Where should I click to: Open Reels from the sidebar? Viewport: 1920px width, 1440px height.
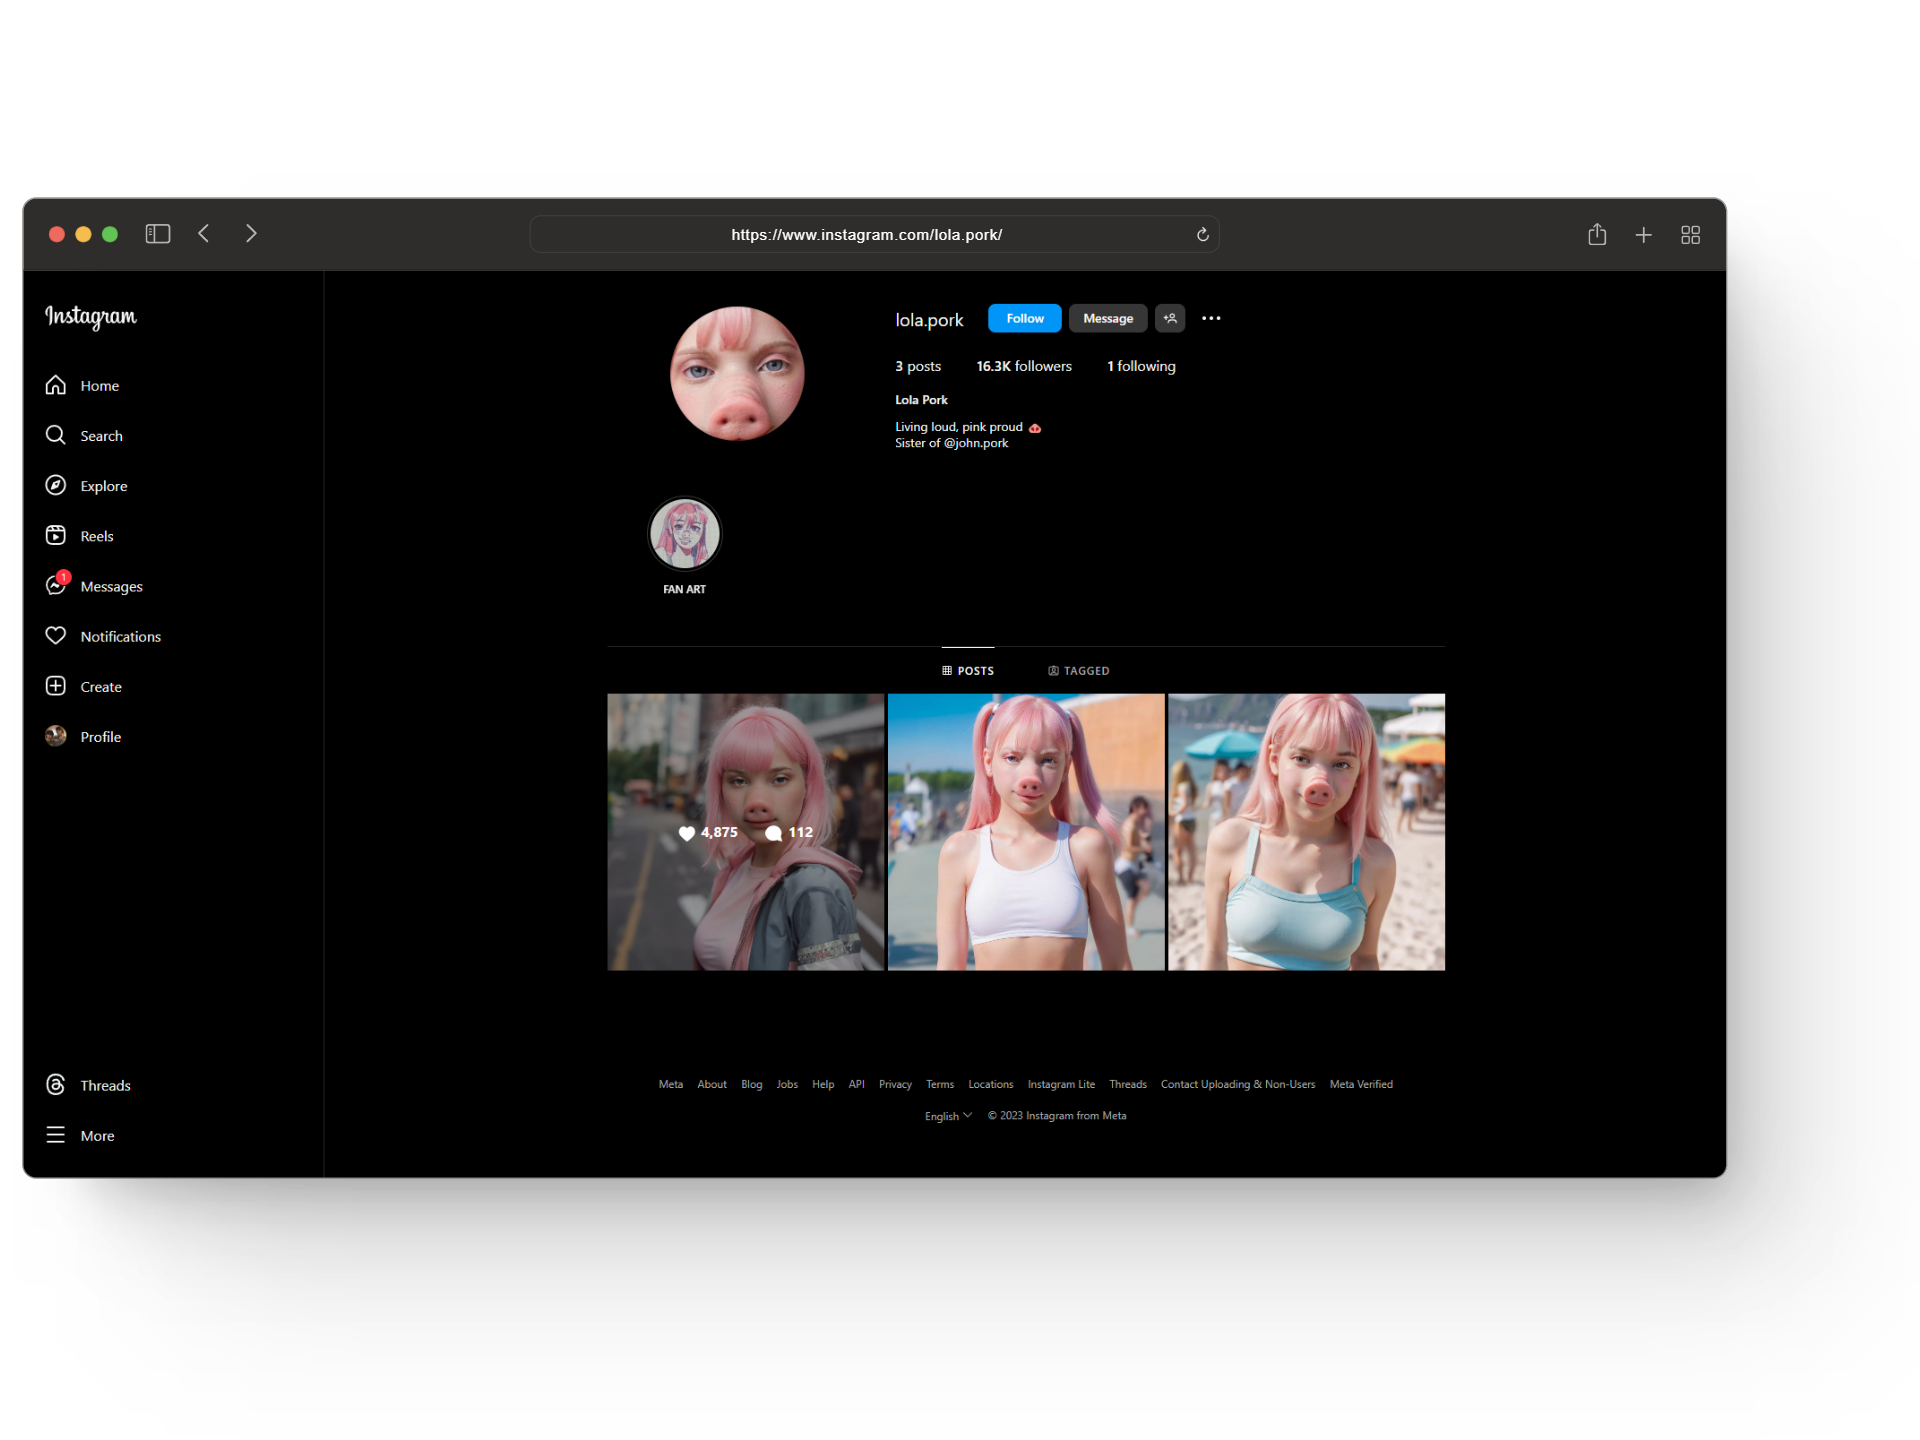click(x=56, y=535)
